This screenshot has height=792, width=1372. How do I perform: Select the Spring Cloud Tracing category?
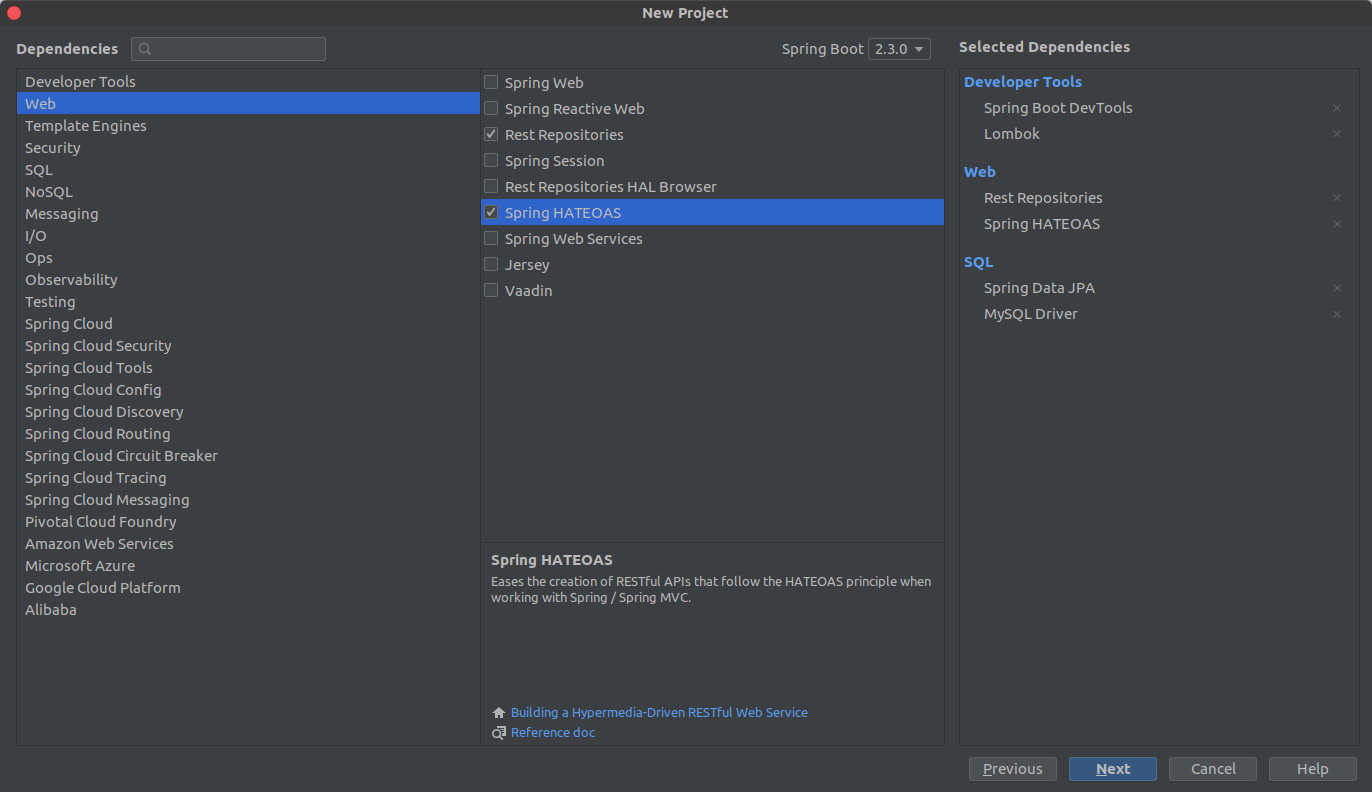248,478
